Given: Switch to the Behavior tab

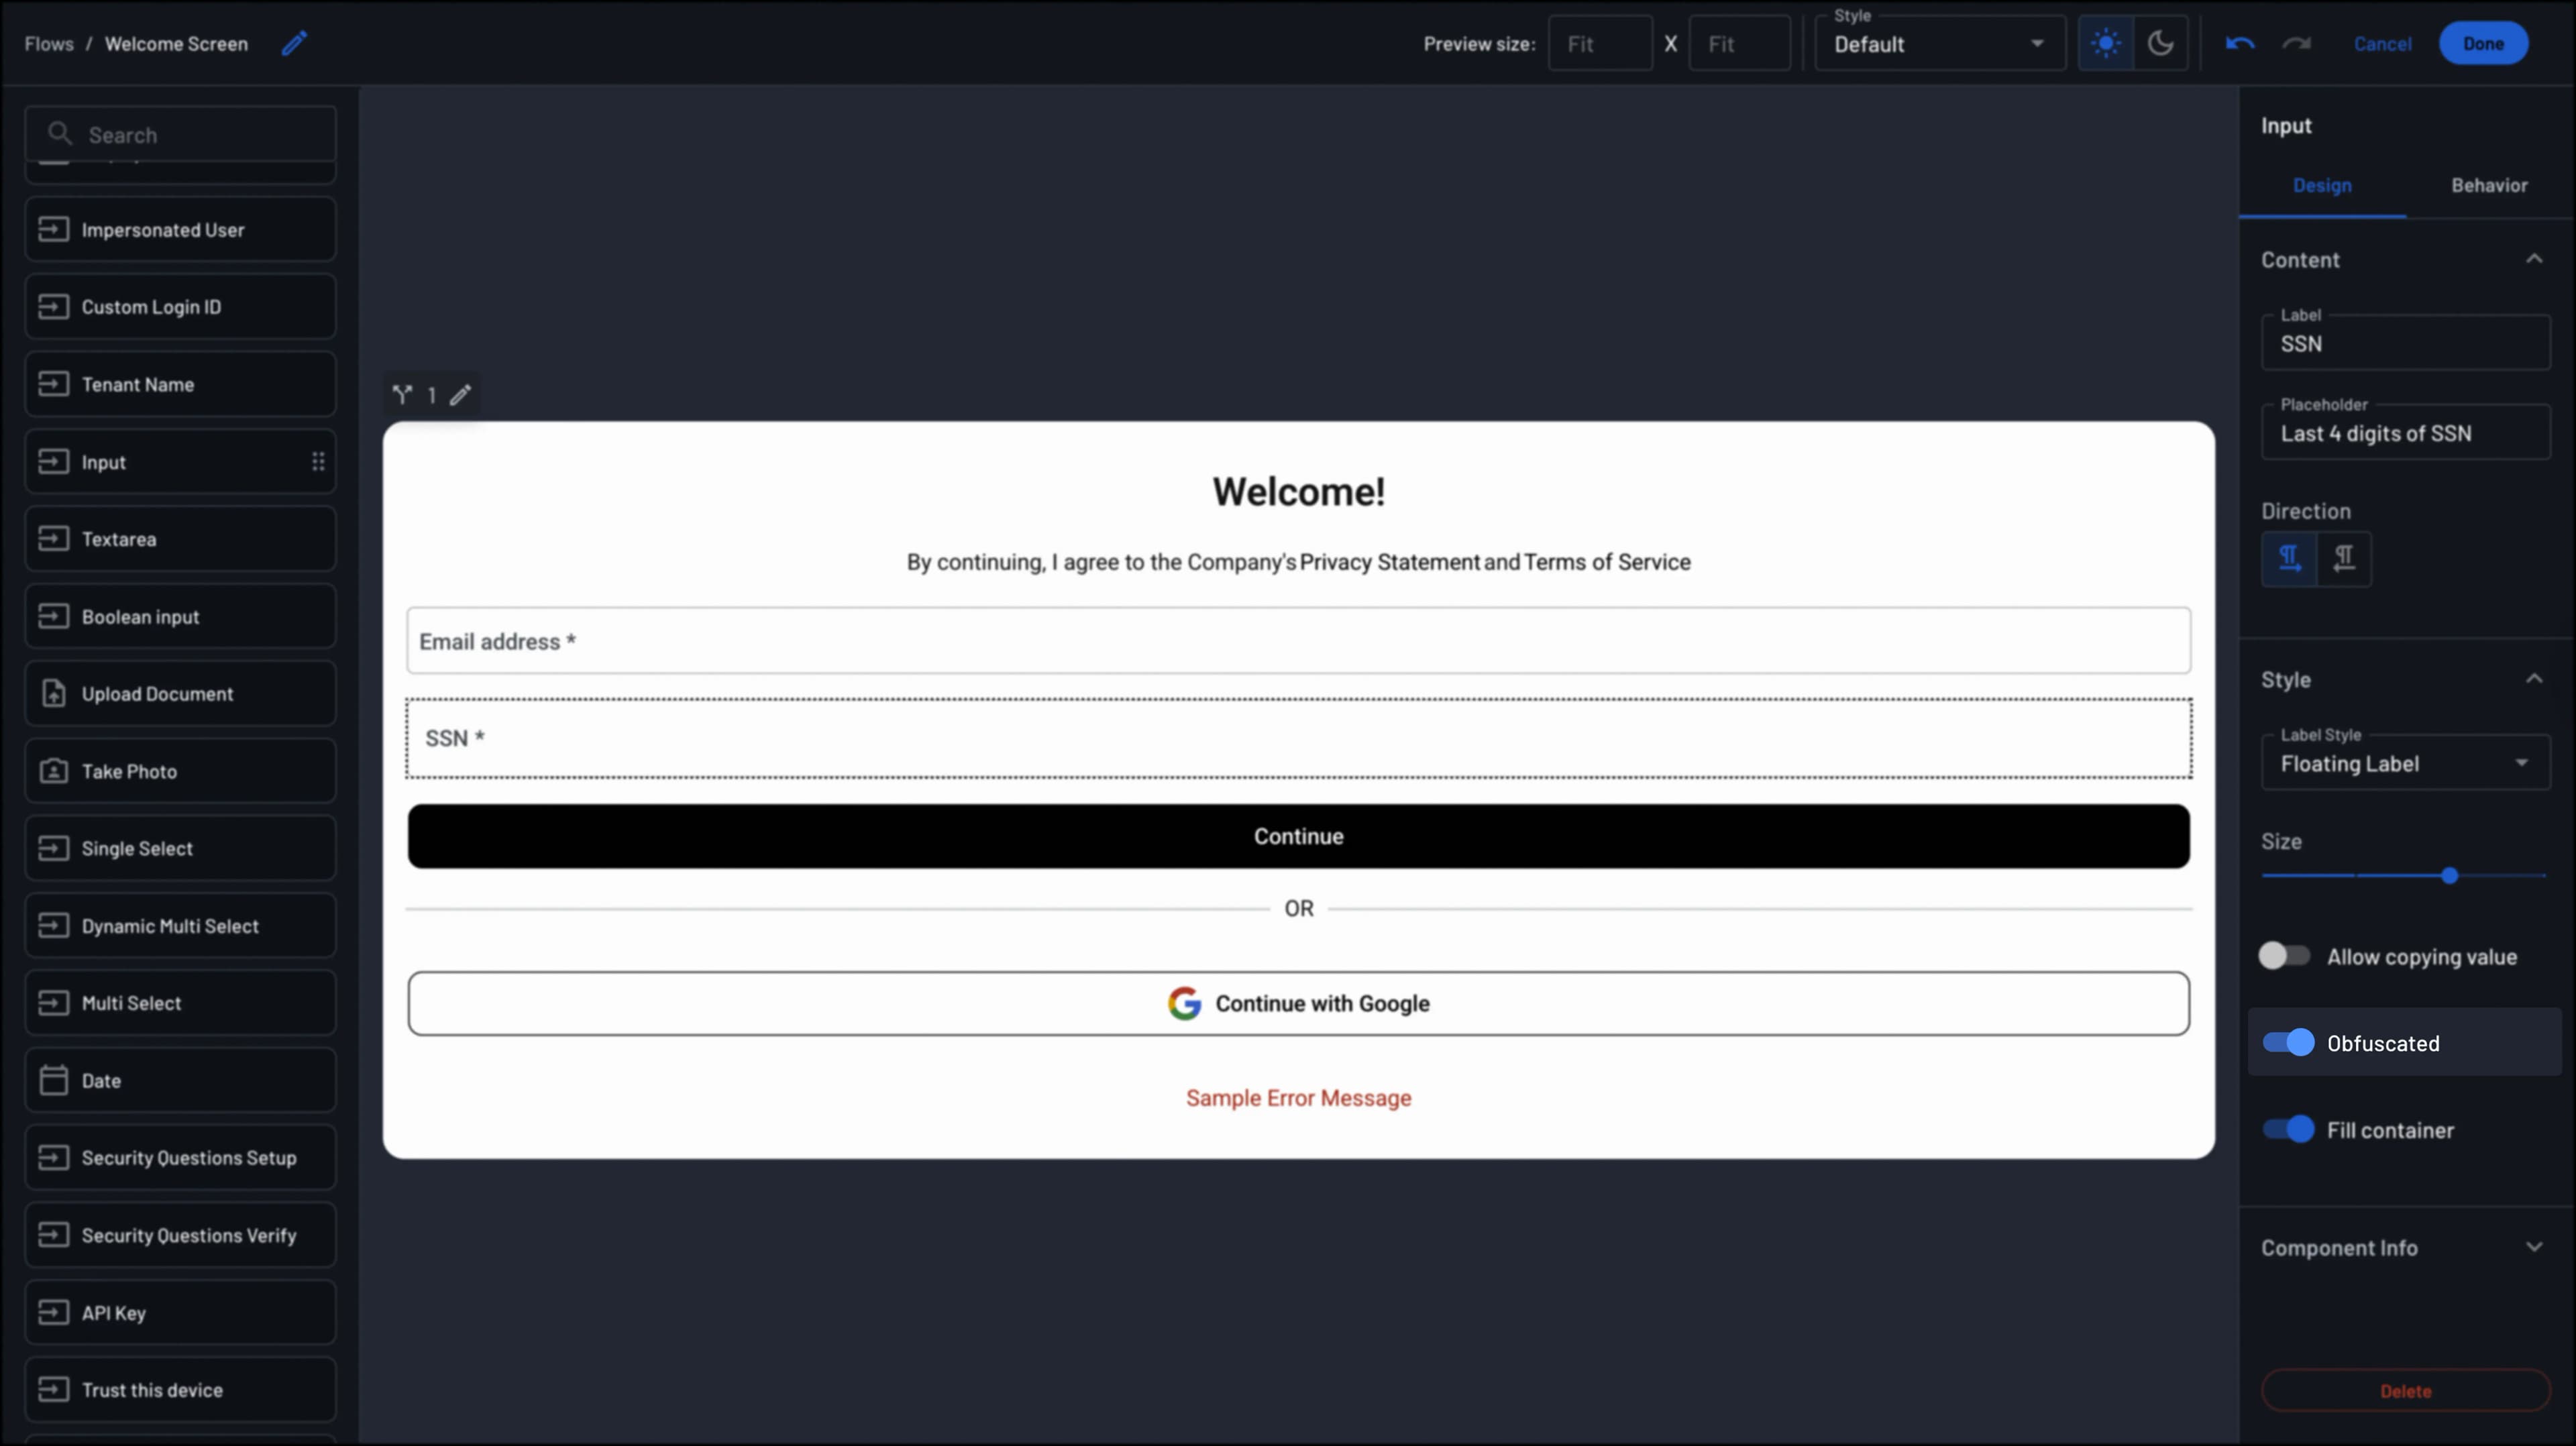Looking at the screenshot, I should click(x=2489, y=185).
